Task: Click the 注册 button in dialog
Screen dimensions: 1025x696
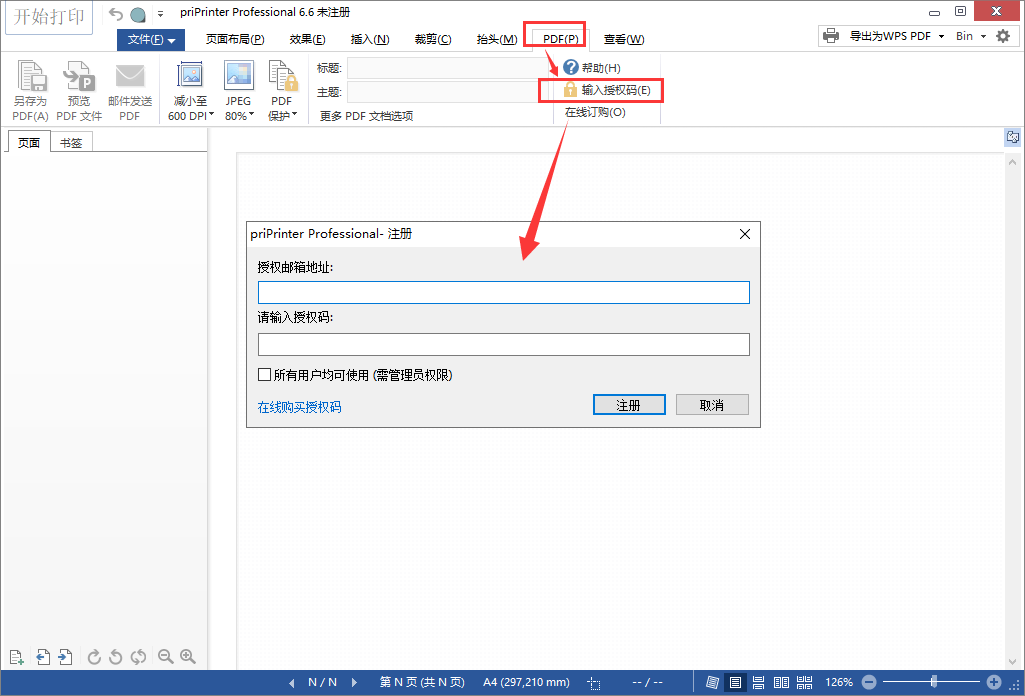Action: click(629, 405)
